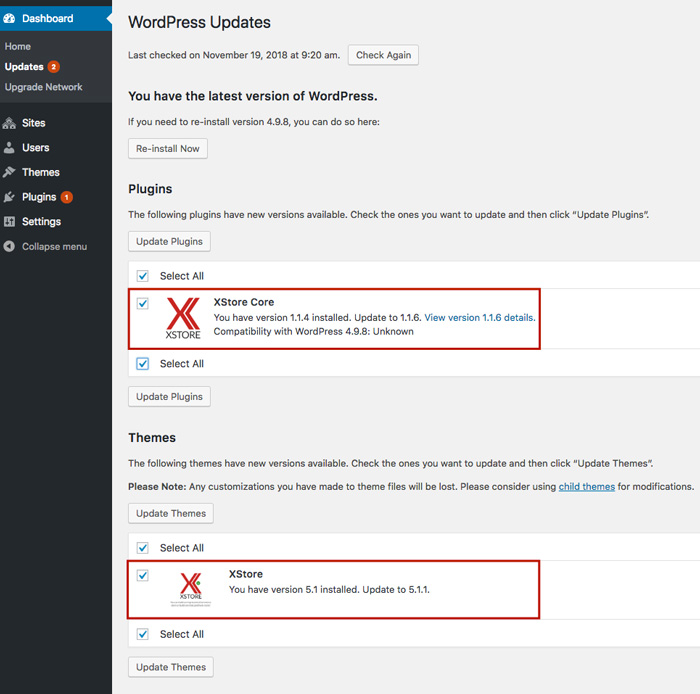Click the Dashboard gauge icon
The width and height of the screenshot is (700, 694).
tap(10, 18)
